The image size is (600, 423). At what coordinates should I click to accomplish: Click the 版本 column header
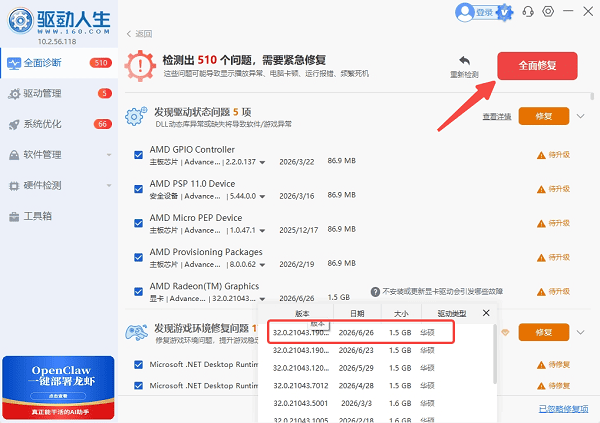coord(302,314)
